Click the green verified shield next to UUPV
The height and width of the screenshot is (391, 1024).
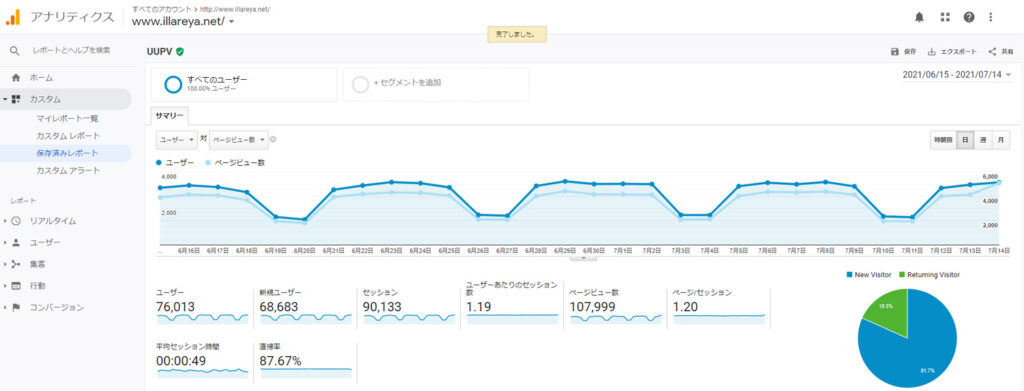tap(180, 51)
